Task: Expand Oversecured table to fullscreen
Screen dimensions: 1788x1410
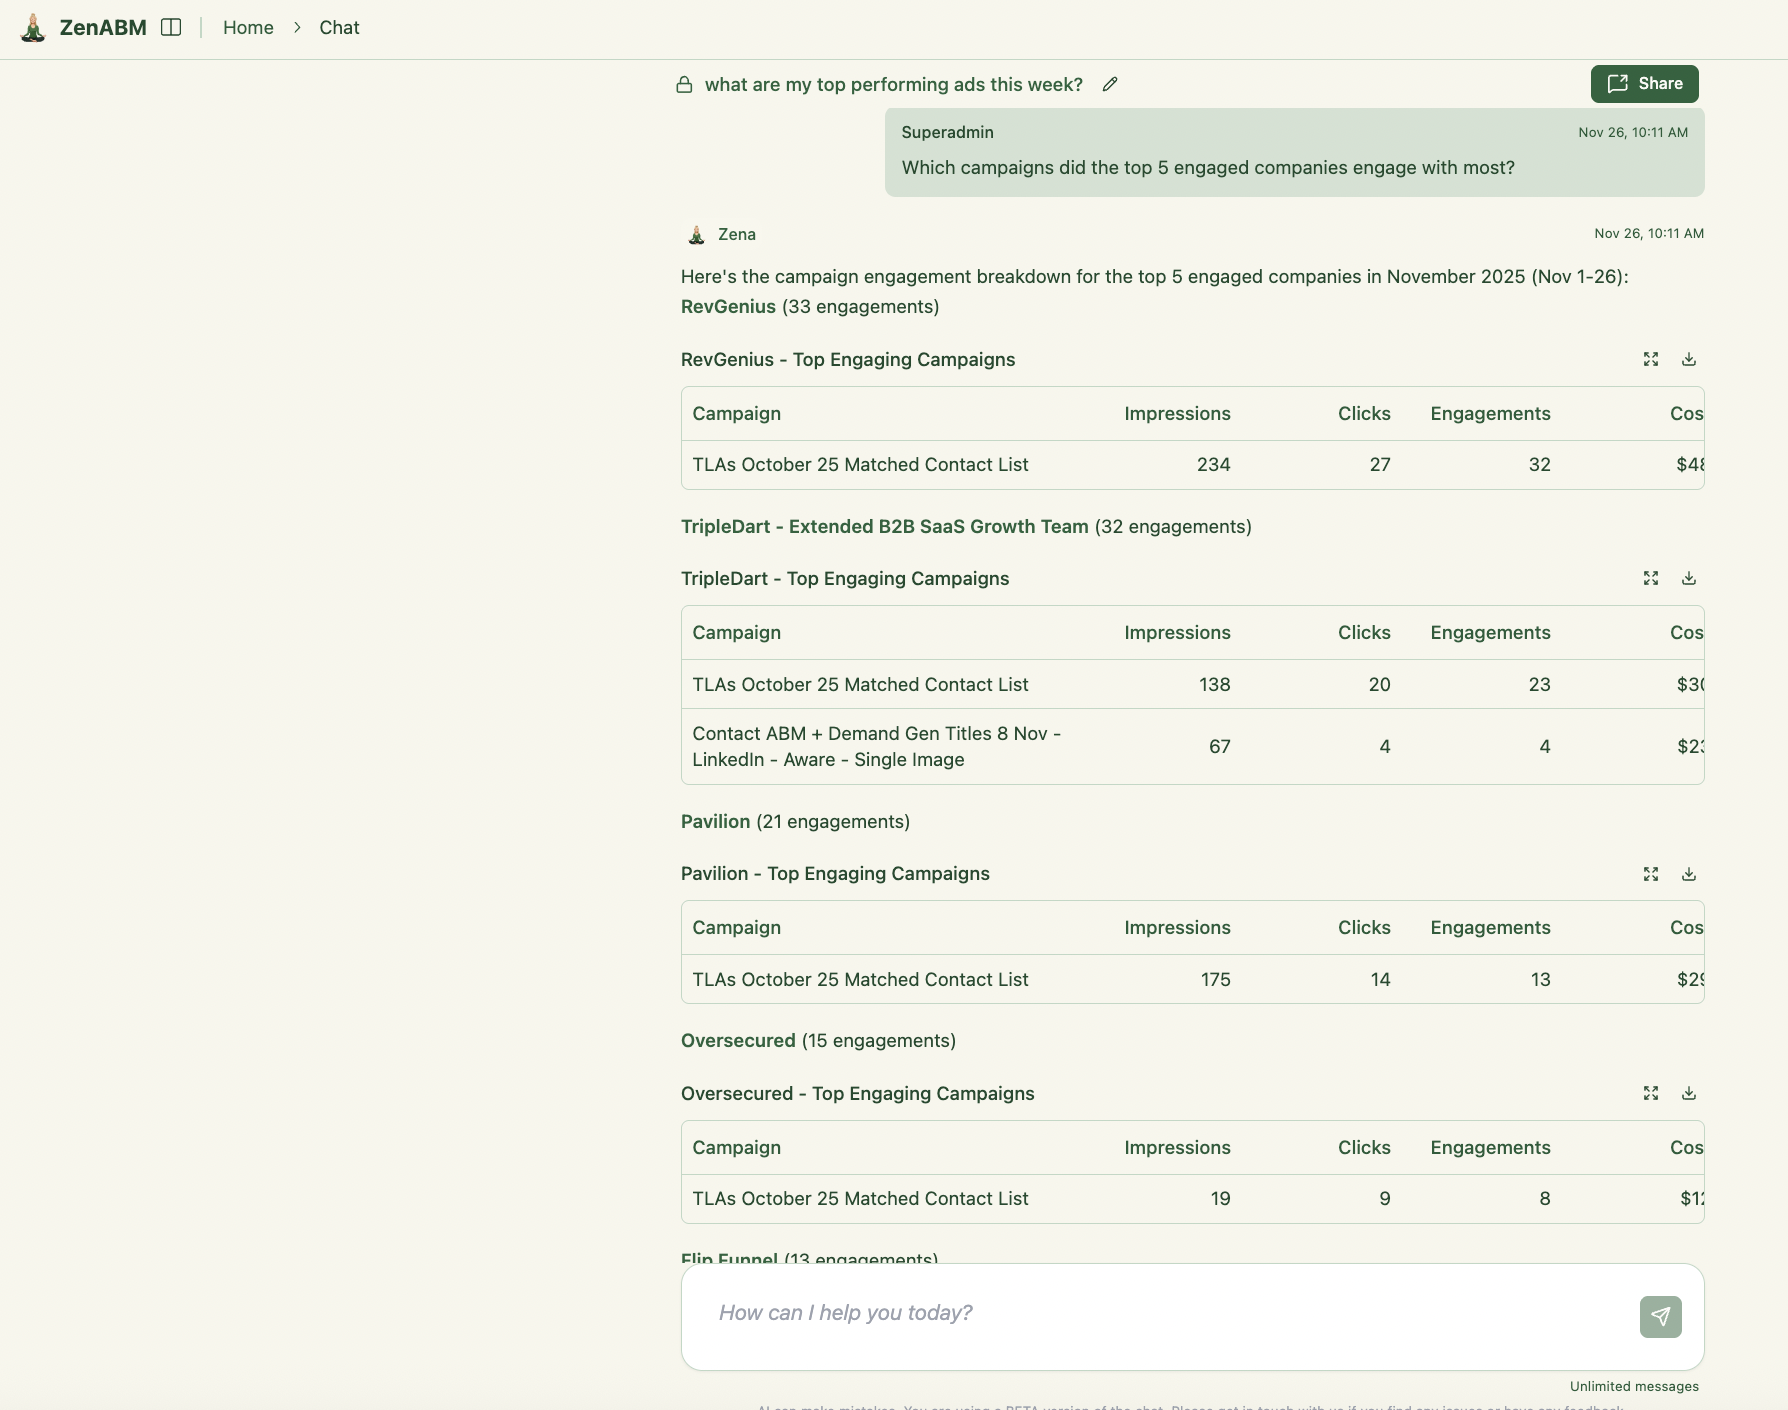Action: (1651, 1093)
